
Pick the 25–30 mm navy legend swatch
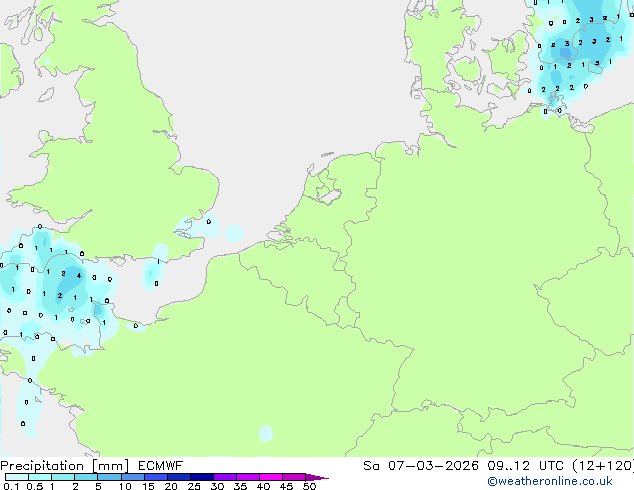coord(201,477)
